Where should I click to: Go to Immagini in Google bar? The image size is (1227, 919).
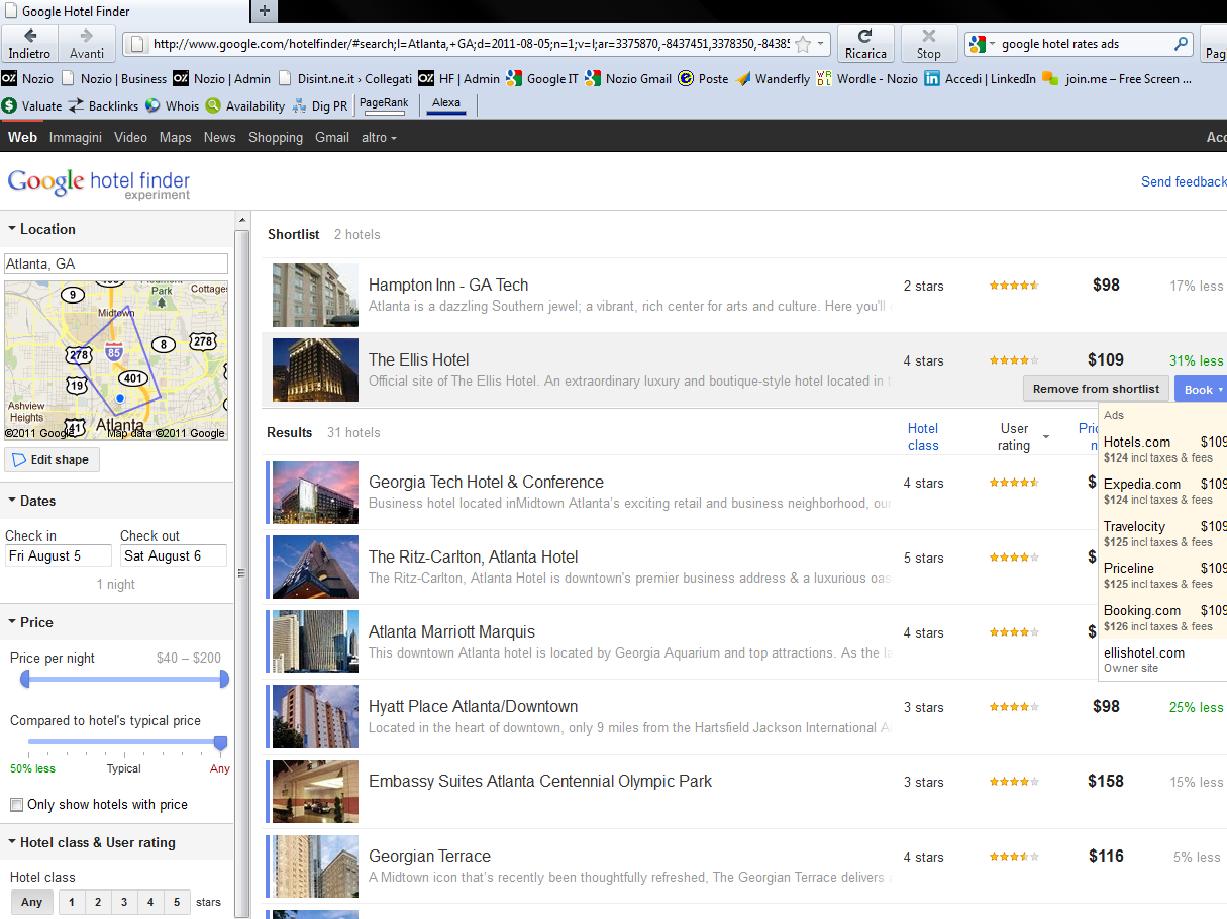pyautogui.click(x=75, y=137)
